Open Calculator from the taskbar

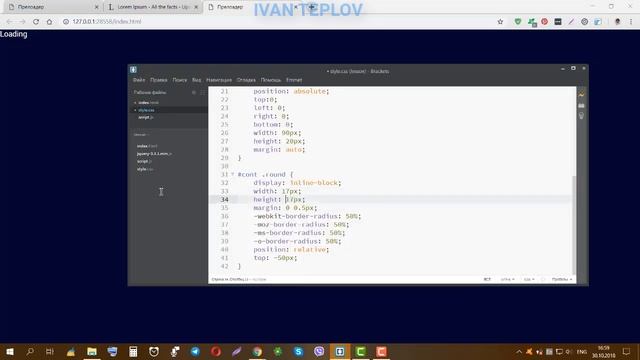coord(133,351)
